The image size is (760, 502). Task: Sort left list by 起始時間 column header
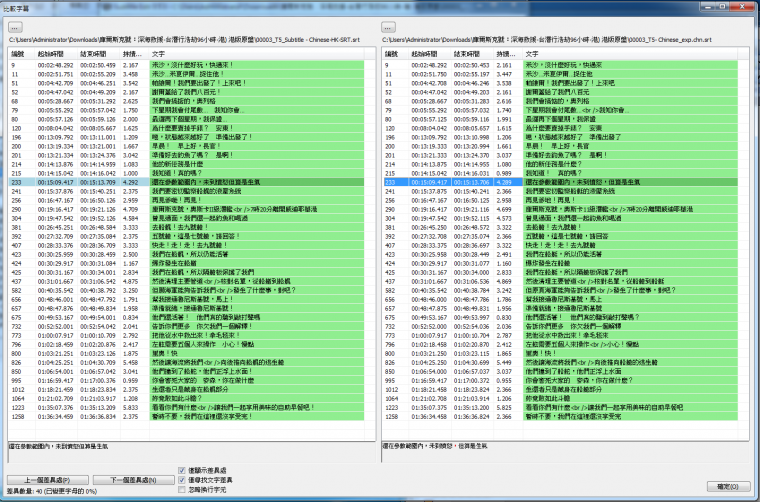coord(56,54)
